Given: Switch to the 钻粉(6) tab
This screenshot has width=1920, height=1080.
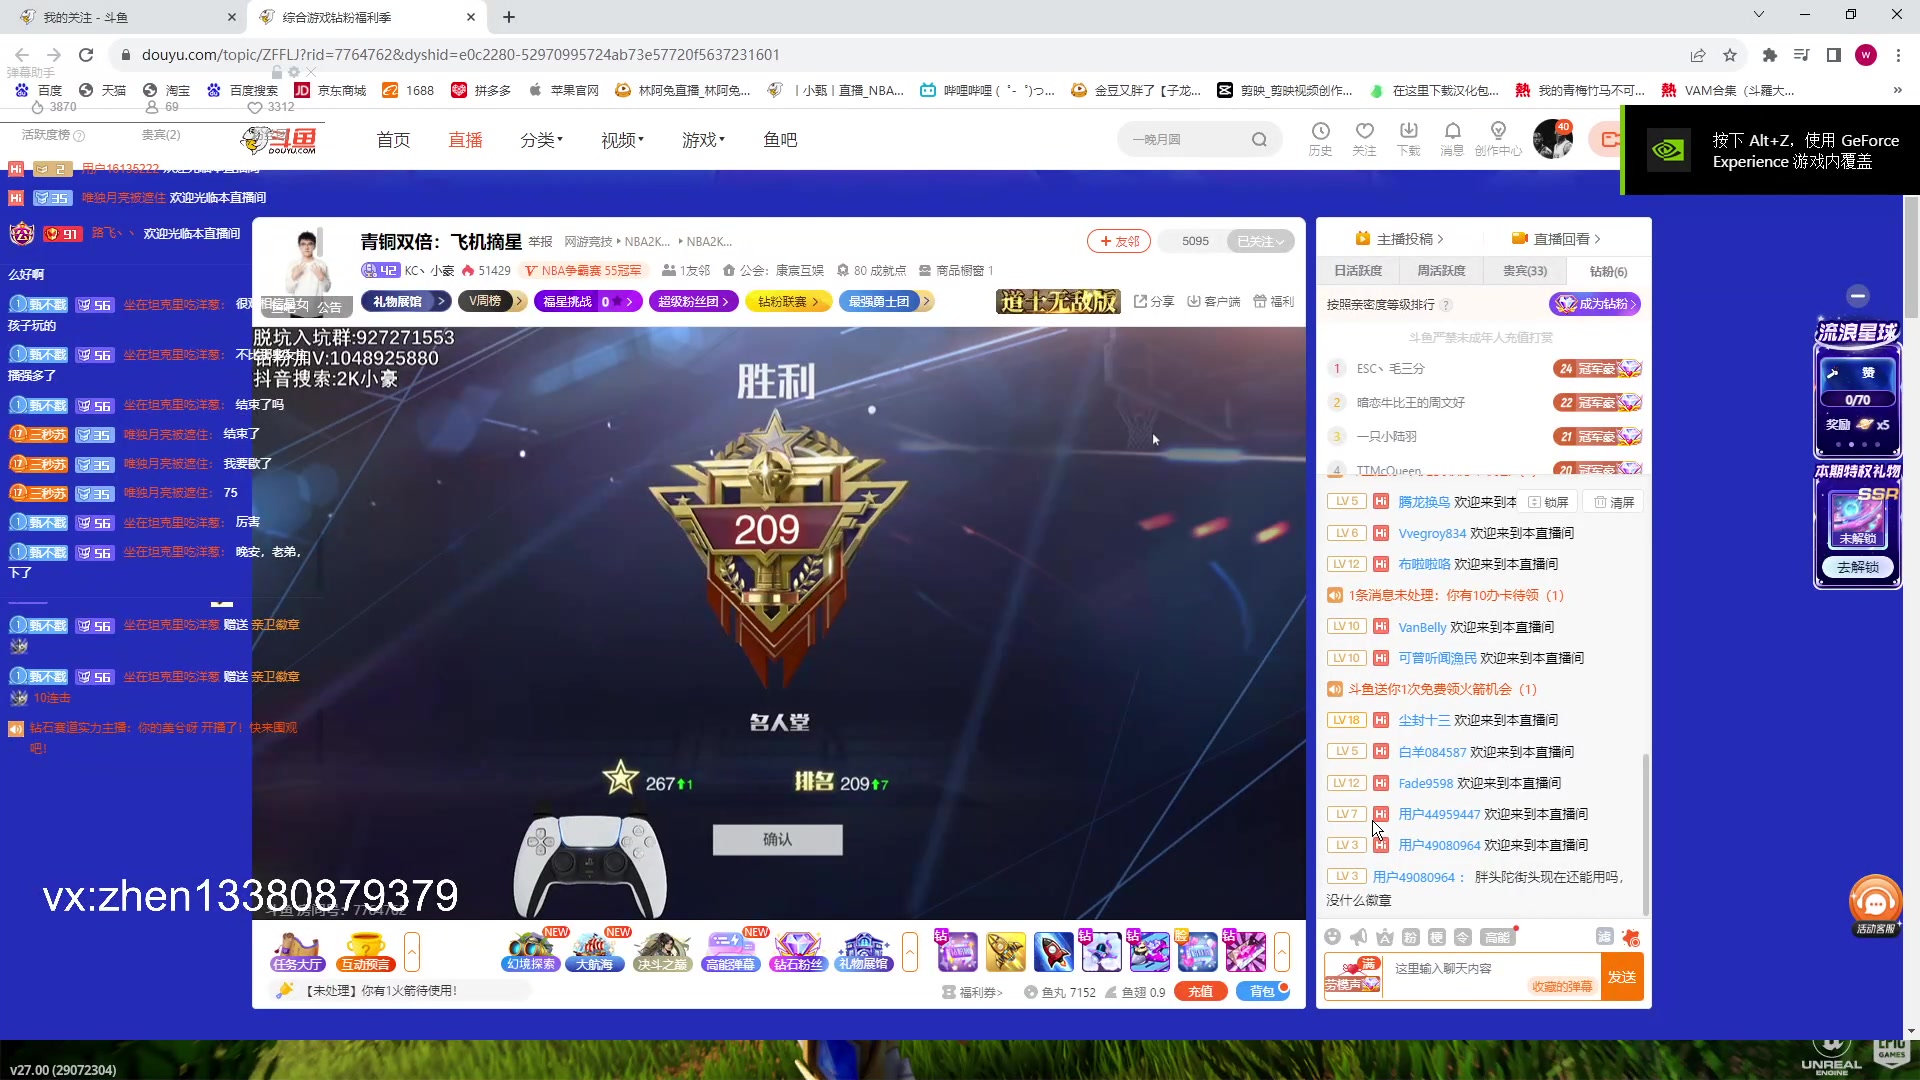Looking at the screenshot, I should tap(1608, 271).
